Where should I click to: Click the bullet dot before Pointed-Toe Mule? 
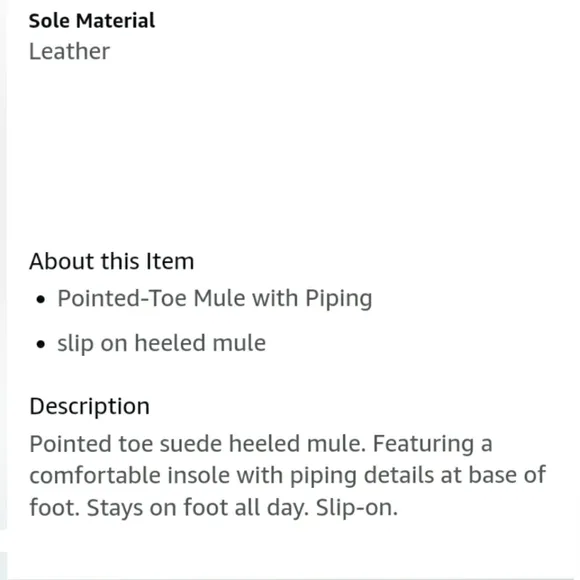(41, 299)
